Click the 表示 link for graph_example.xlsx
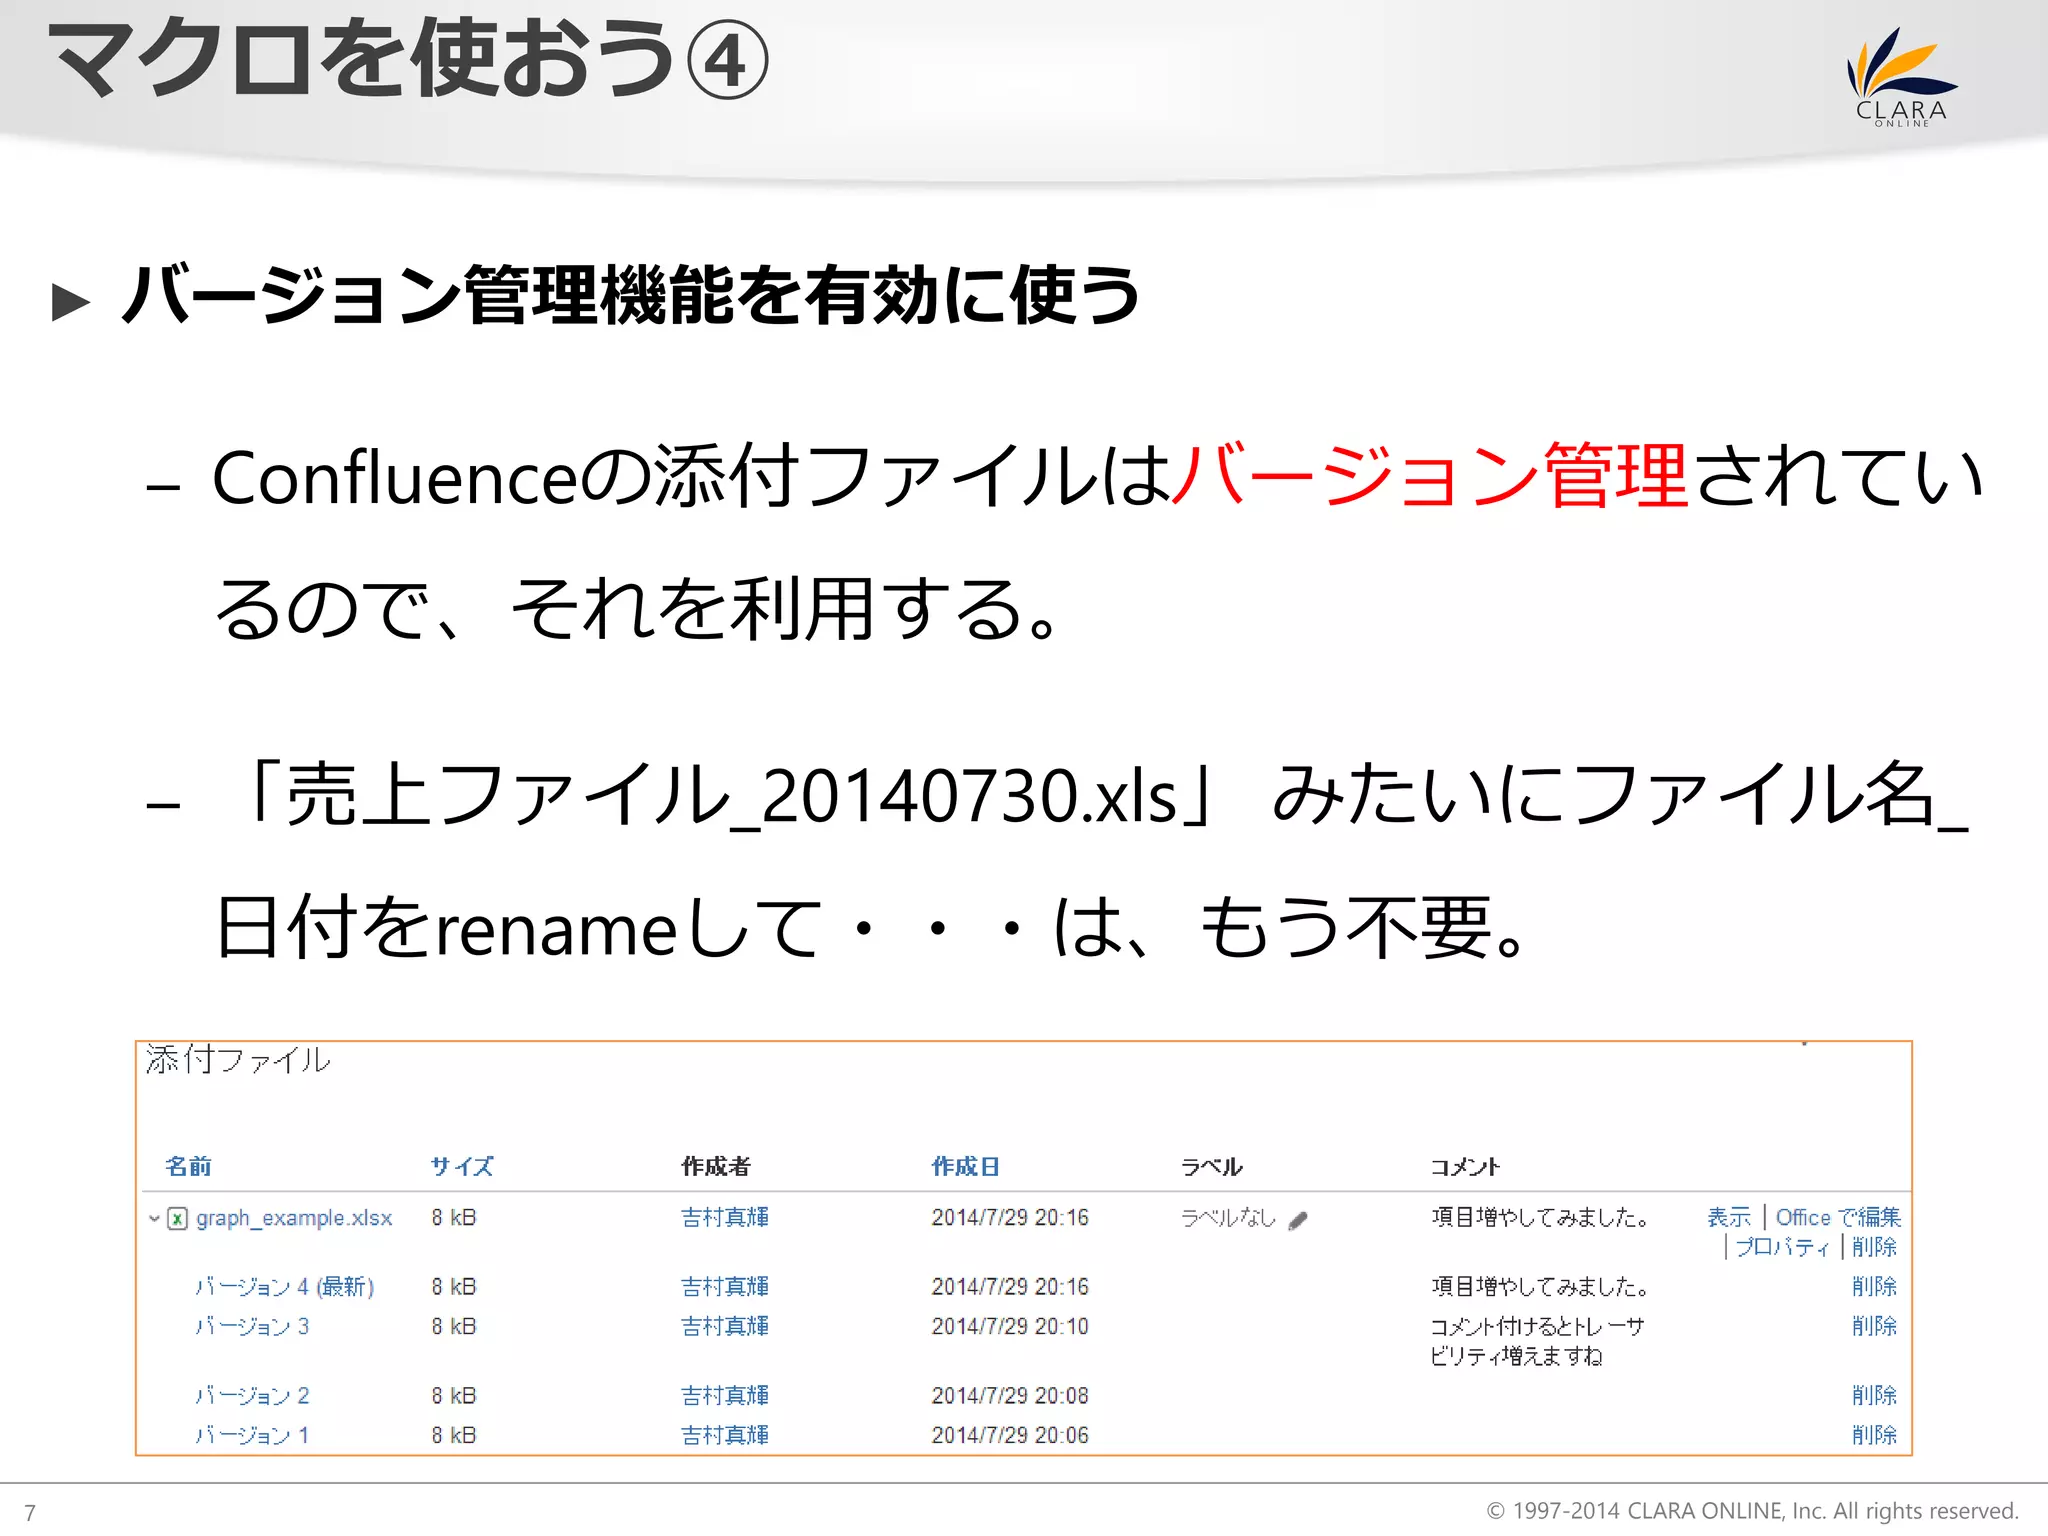Screen dimensions: 2048x1536 click(x=1729, y=1217)
